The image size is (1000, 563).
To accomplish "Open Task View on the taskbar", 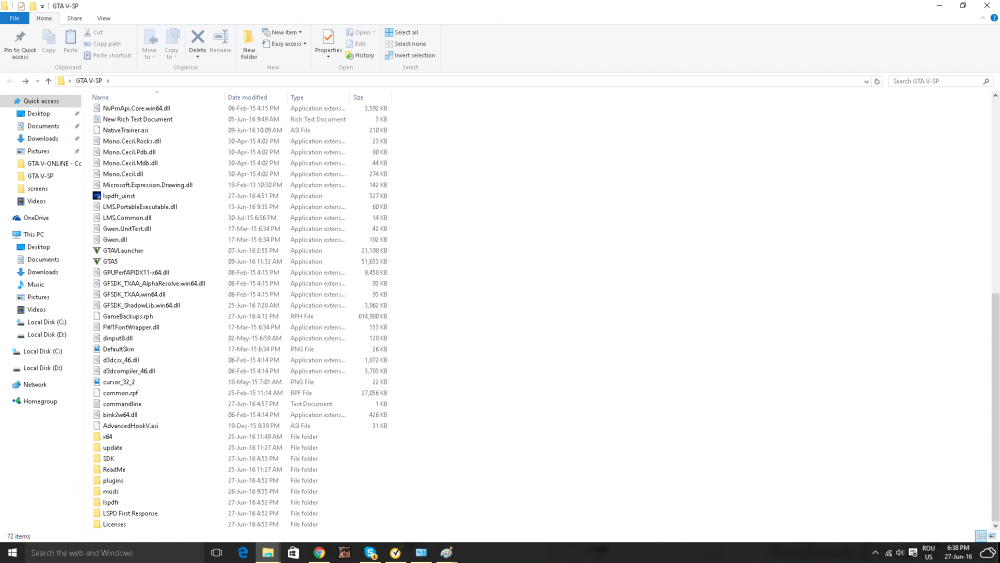I will tap(217, 553).
